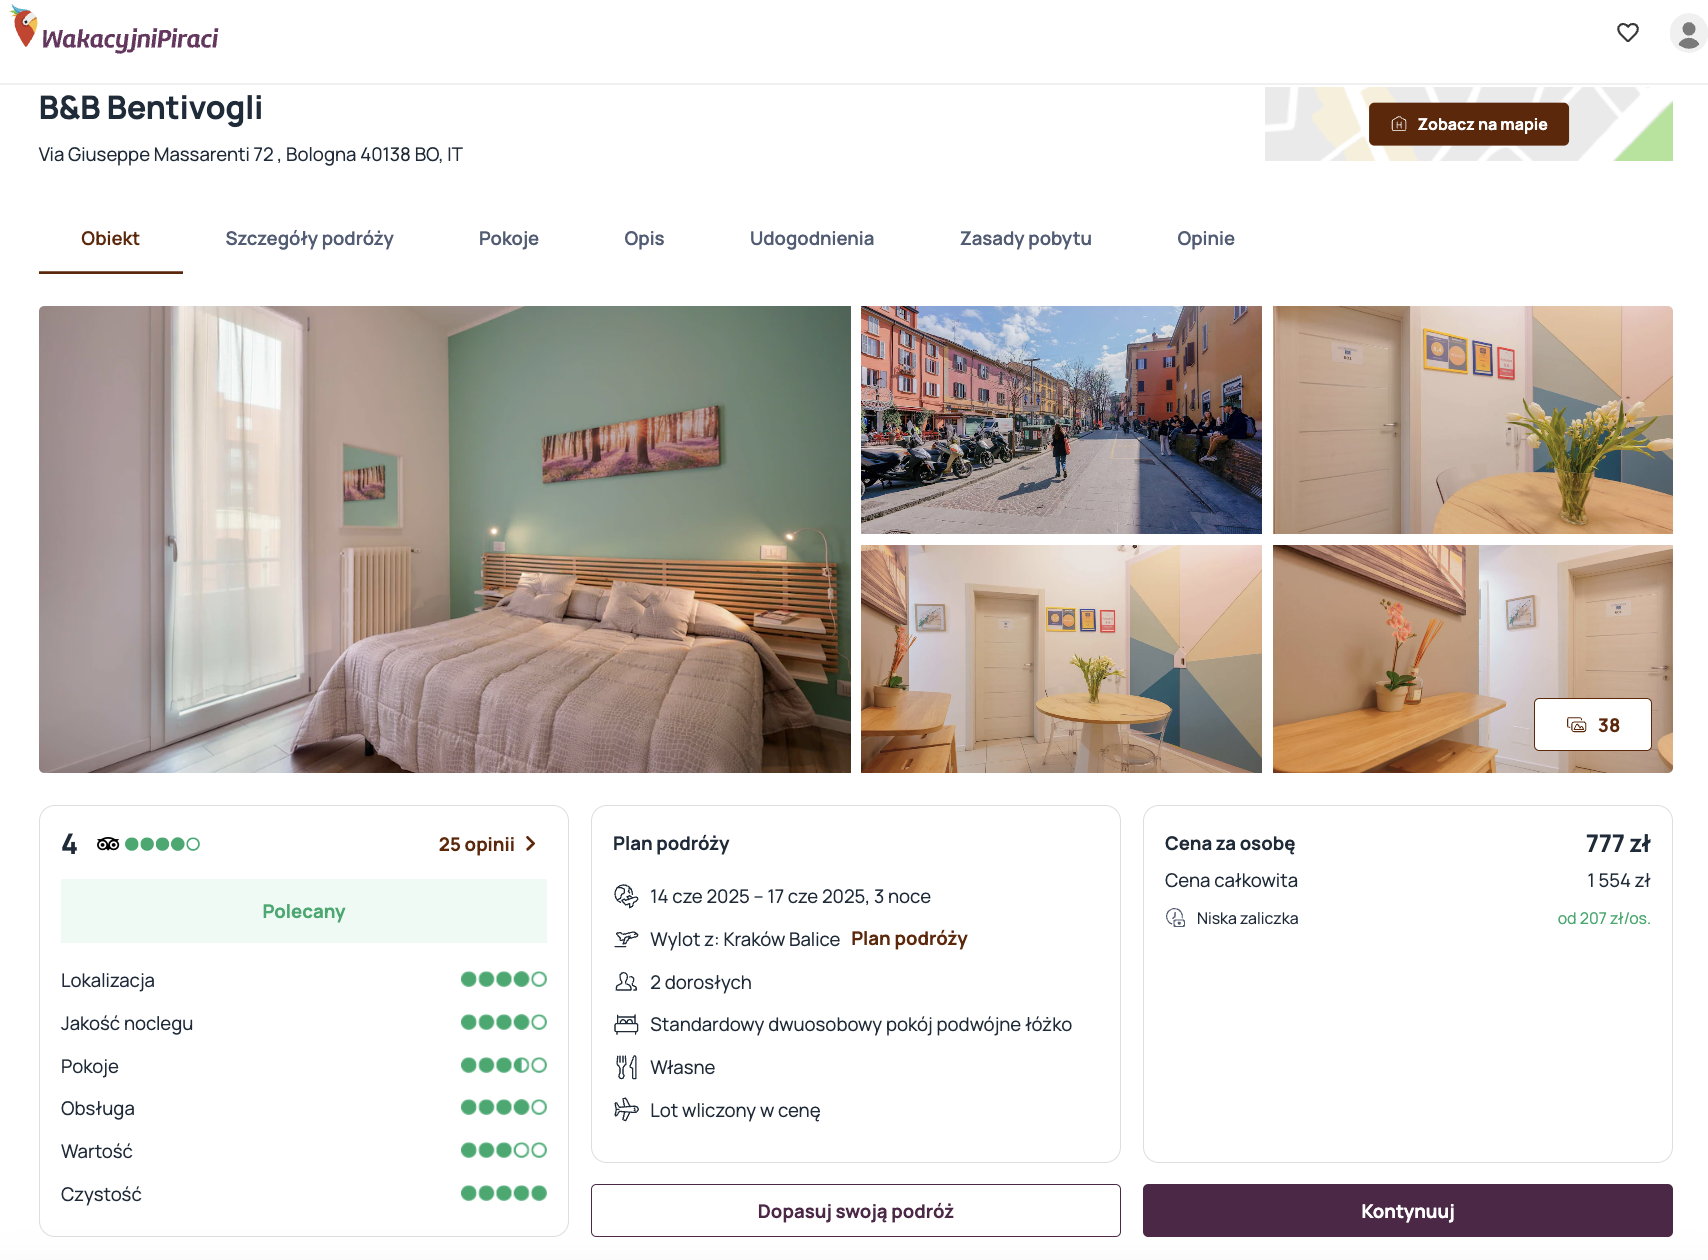Image resolution: width=1708 pixels, height=1260 pixels.
Task: Select the Opinie tab
Action: (1206, 239)
